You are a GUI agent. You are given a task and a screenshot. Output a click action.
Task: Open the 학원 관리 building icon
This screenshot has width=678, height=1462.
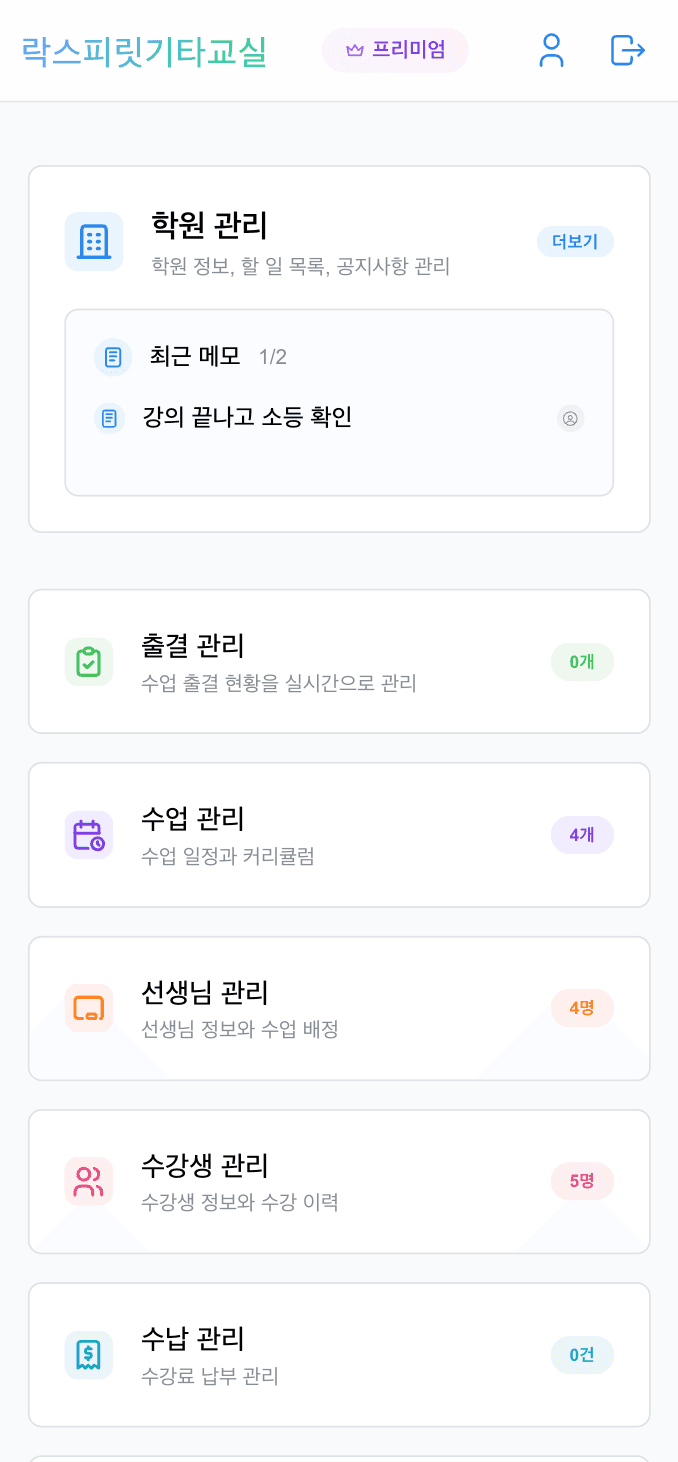[93, 240]
